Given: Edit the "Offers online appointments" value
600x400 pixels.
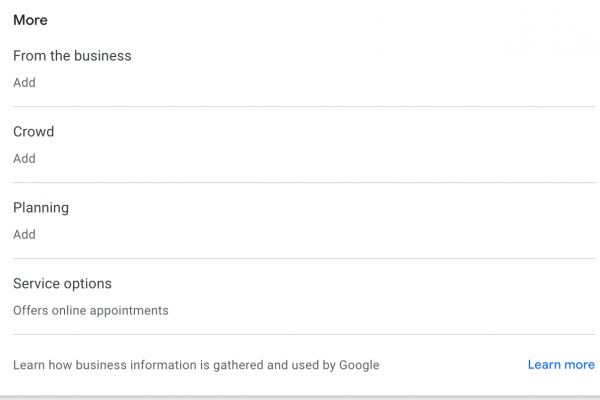Looking at the screenshot, I should point(90,311).
